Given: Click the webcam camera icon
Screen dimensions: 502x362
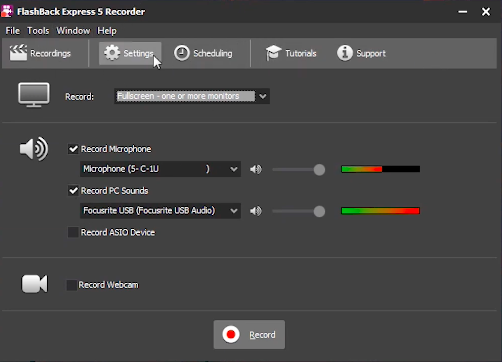Looking at the screenshot, I should click(x=34, y=284).
